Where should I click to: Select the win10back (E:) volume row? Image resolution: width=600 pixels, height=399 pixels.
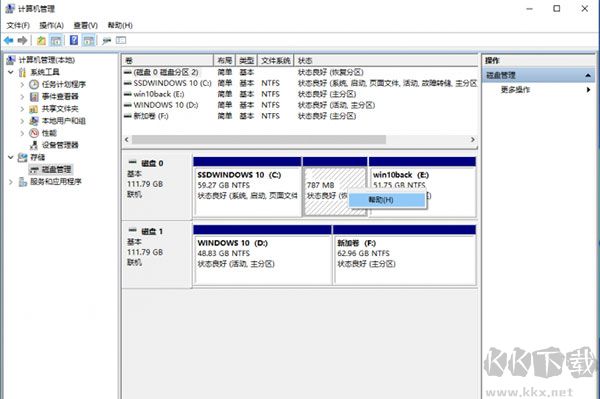300,94
